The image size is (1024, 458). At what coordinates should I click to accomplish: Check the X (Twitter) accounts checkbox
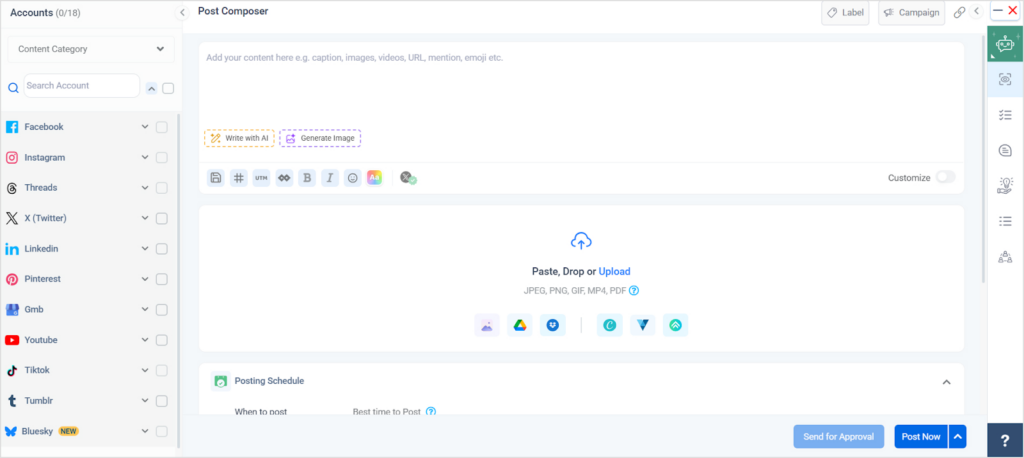pyautogui.click(x=161, y=218)
